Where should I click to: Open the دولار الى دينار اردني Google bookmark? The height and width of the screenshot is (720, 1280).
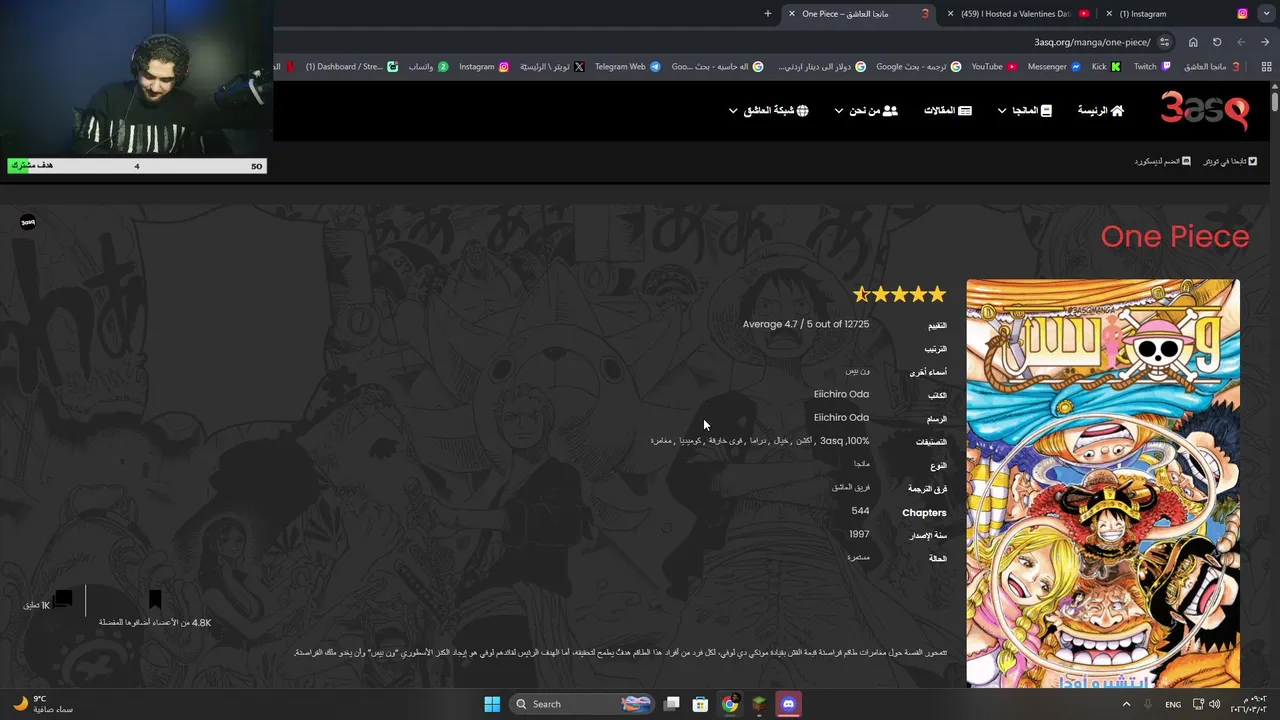point(821,67)
